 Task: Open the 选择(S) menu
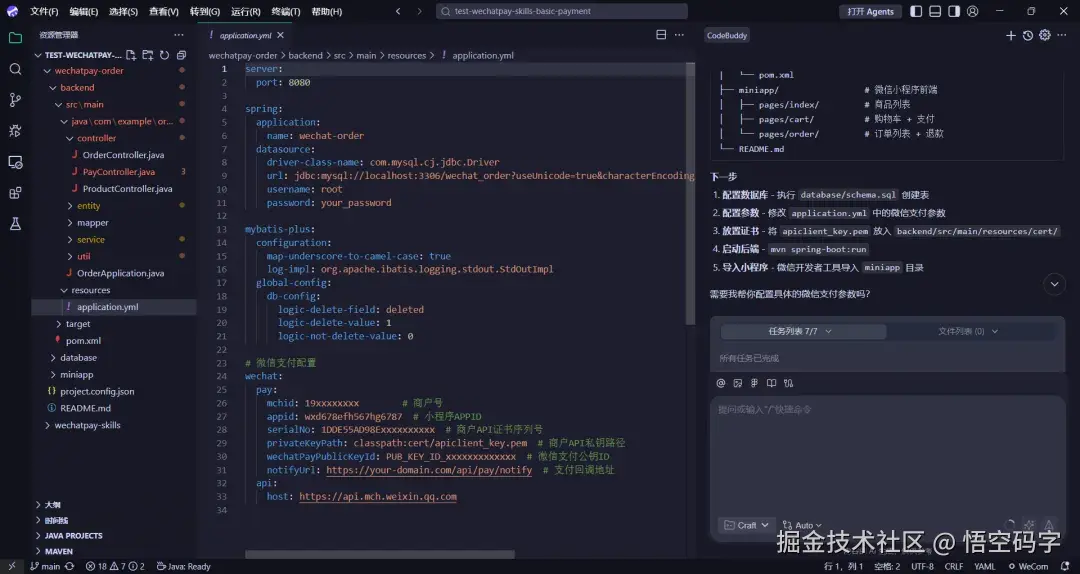pos(123,11)
